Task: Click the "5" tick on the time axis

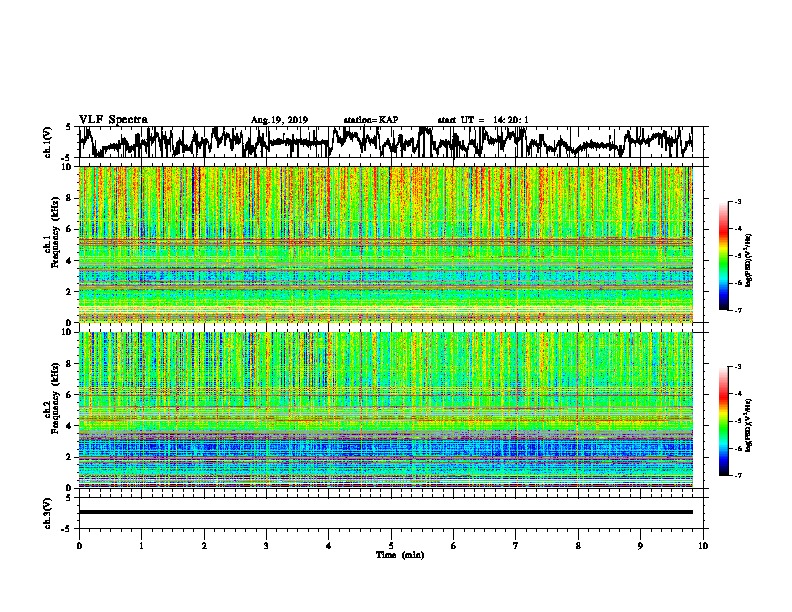Action: tap(391, 545)
